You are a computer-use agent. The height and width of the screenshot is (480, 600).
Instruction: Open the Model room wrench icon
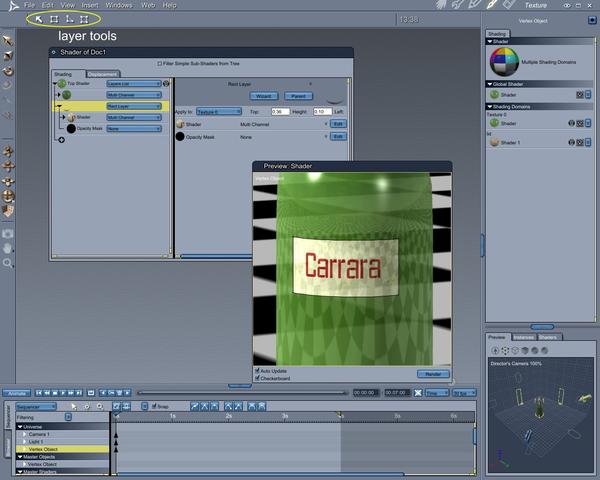click(x=458, y=5)
